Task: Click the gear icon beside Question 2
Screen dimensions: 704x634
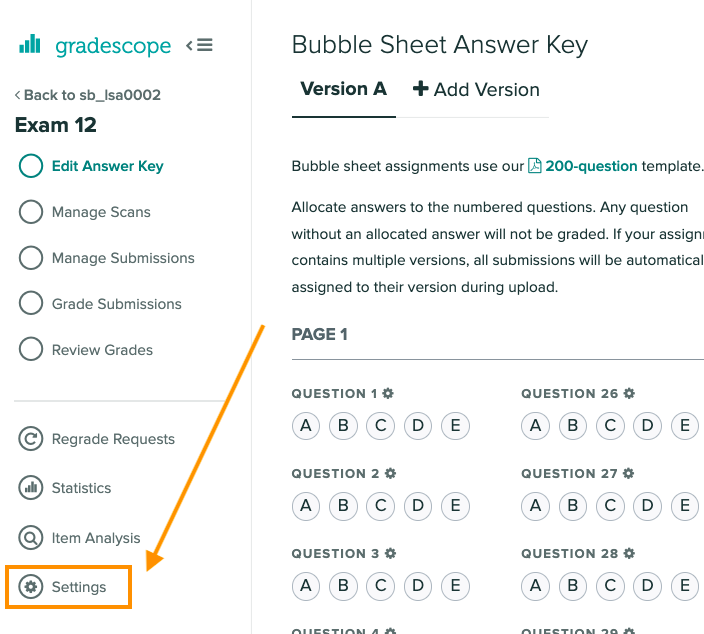Action: pos(391,474)
